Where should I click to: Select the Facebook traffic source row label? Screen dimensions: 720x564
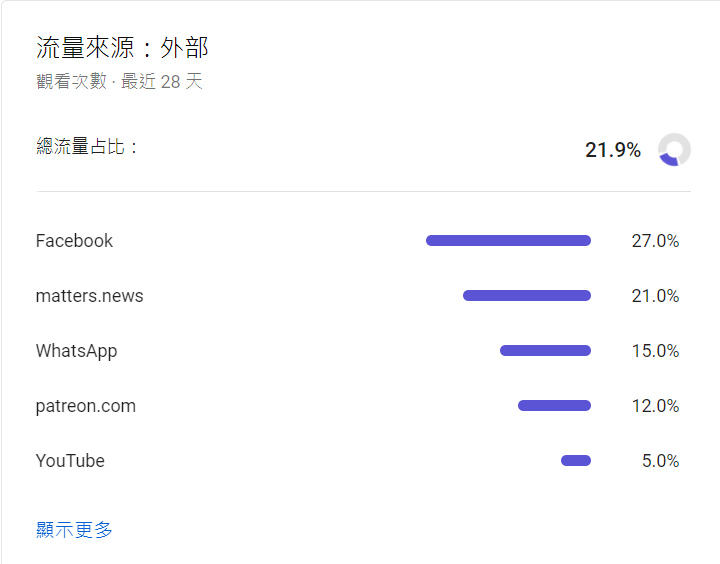click(x=74, y=241)
